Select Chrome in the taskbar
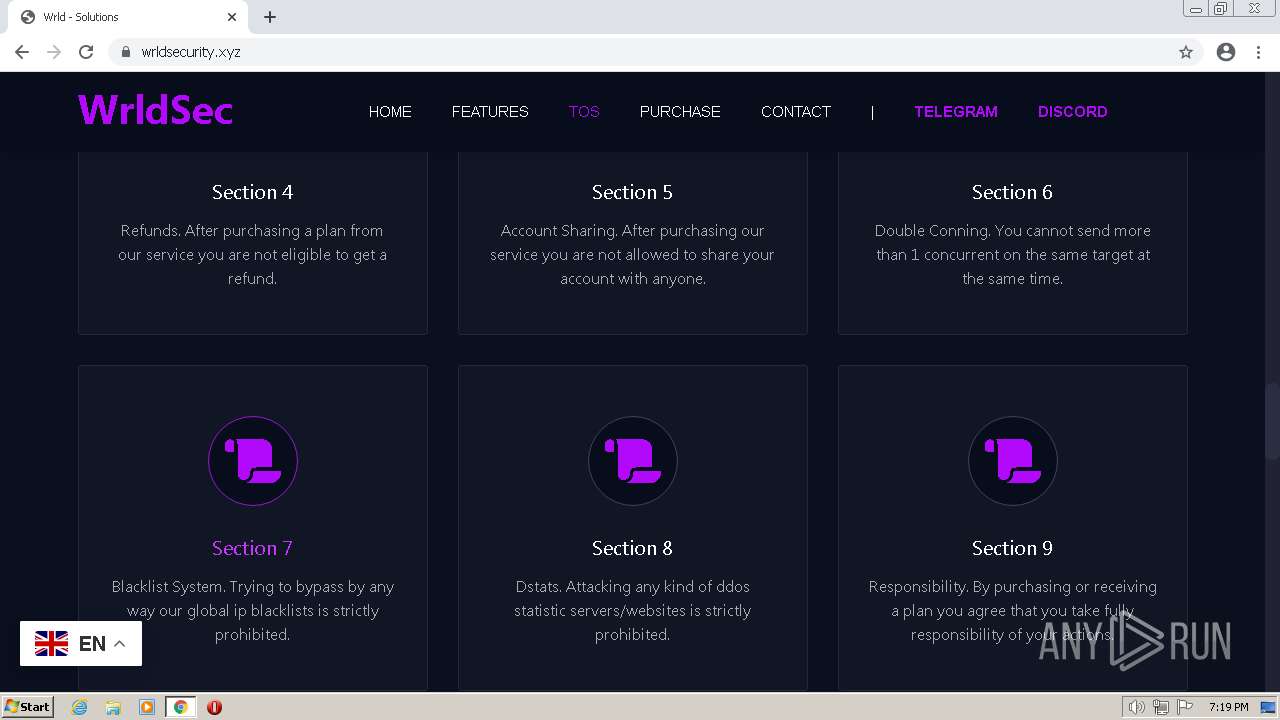Image resolution: width=1280 pixels, height=720 pixels. [181, 707]
